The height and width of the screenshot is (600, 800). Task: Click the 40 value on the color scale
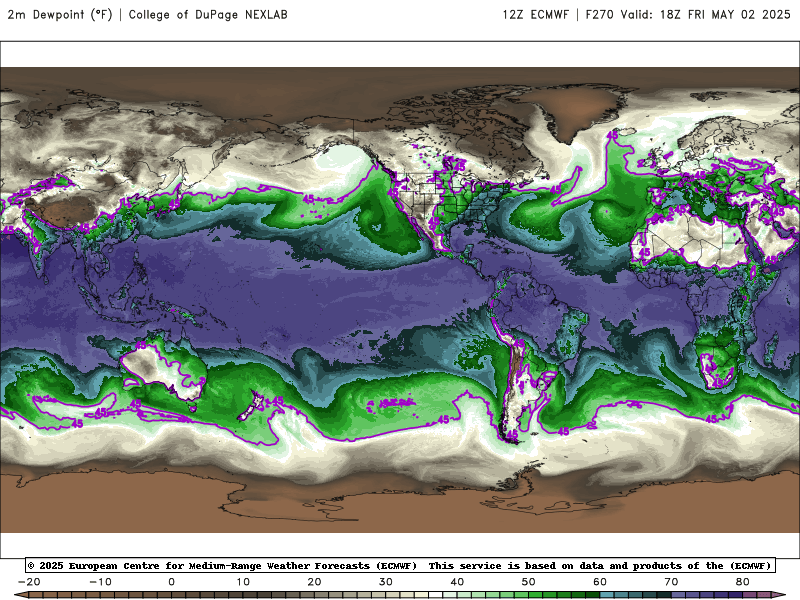457,582
